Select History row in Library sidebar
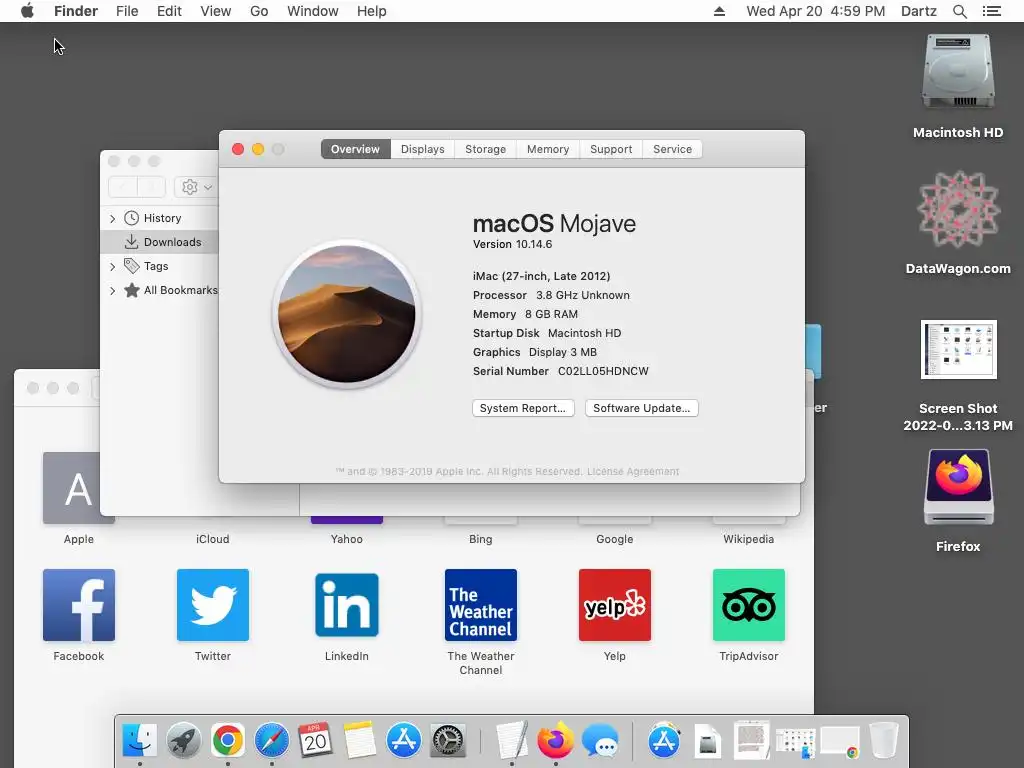Viewport: 1024px width, 768px height. (160, 218)
